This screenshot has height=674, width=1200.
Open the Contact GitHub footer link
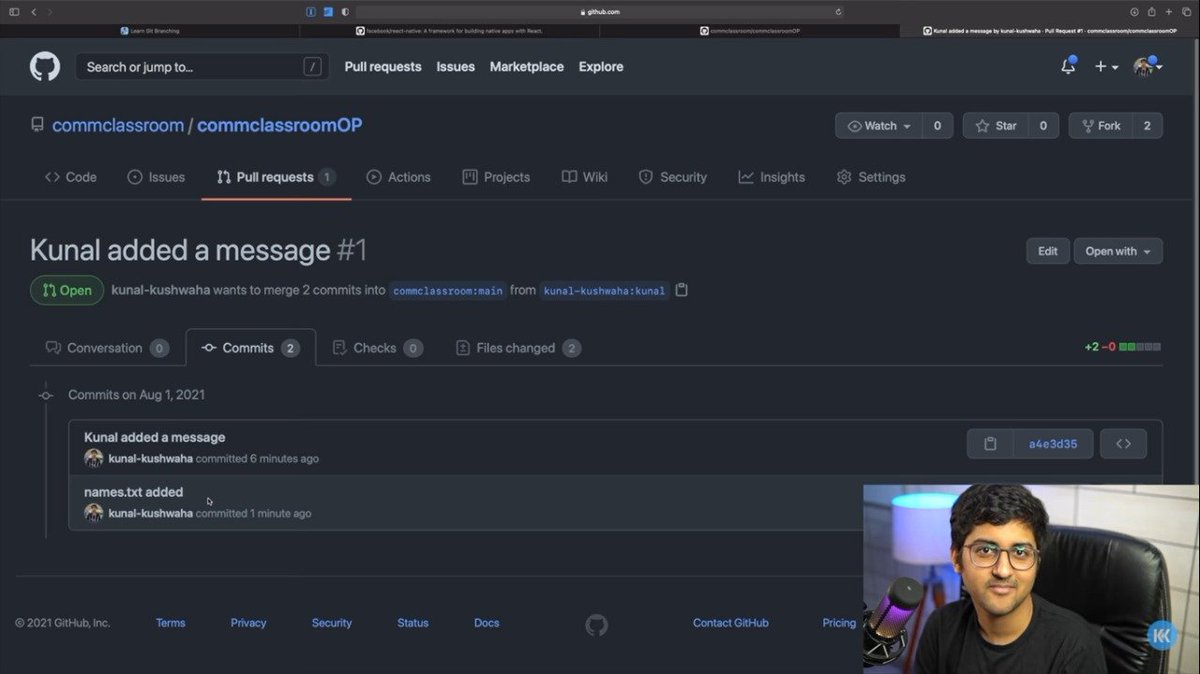pyautogui.click(x=731, y=623)
